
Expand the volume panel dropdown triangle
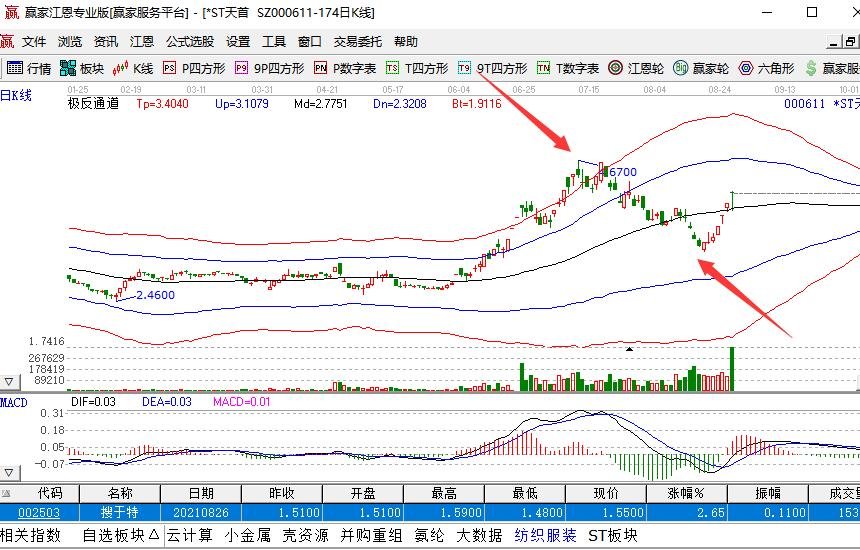click(9, 381)
